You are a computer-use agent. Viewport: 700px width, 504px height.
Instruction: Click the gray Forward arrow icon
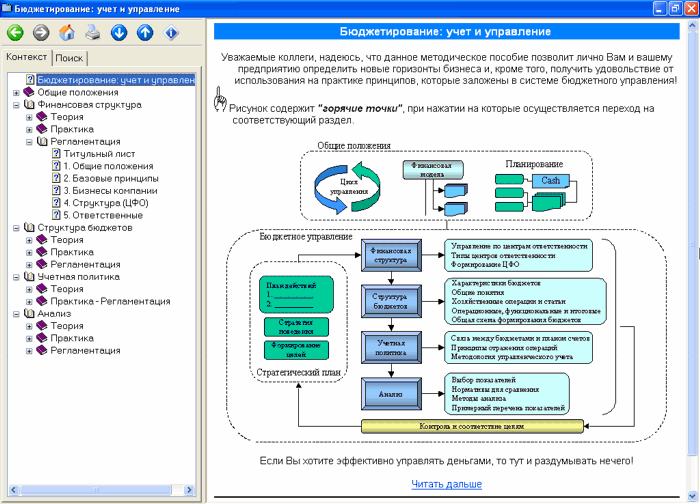[41, 33]
